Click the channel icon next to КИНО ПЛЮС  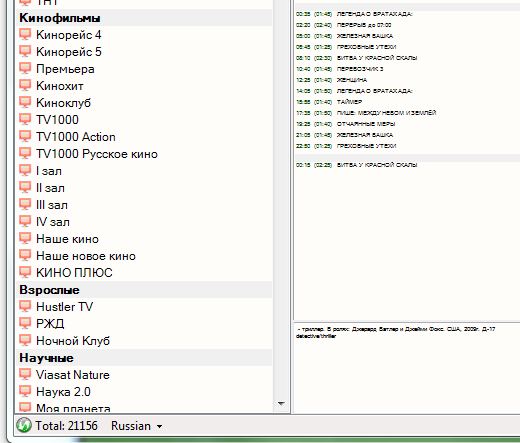pyautogui.click(x=25, y=272)
